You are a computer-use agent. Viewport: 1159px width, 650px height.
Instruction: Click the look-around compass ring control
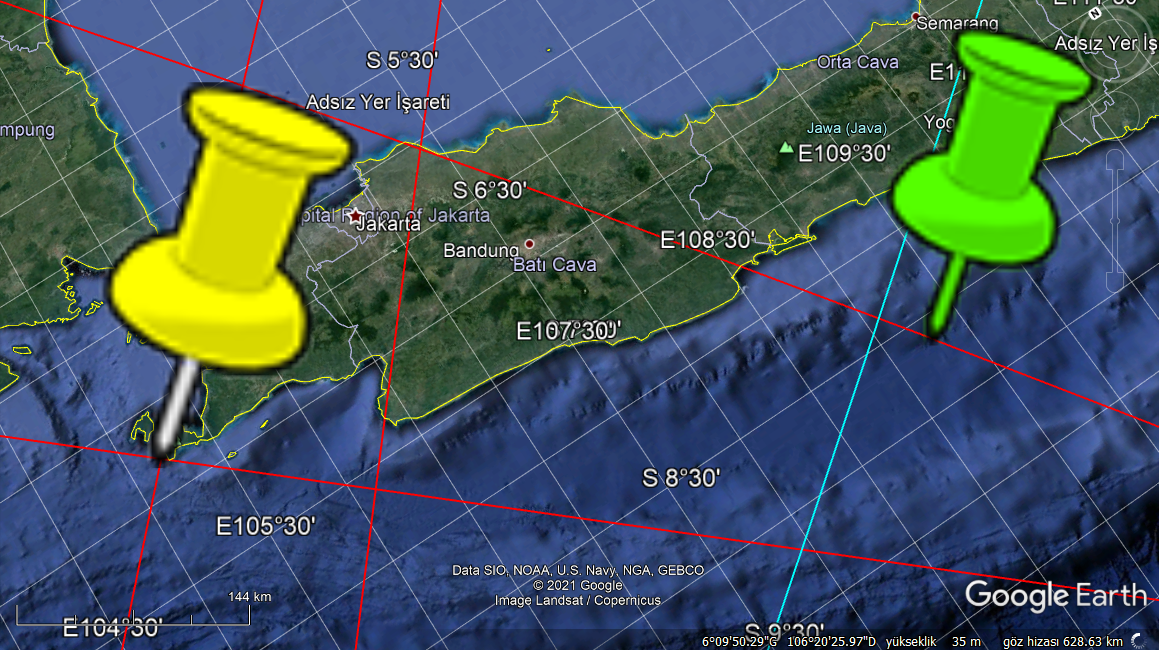pyautogui.click(x=1116, y=44)
